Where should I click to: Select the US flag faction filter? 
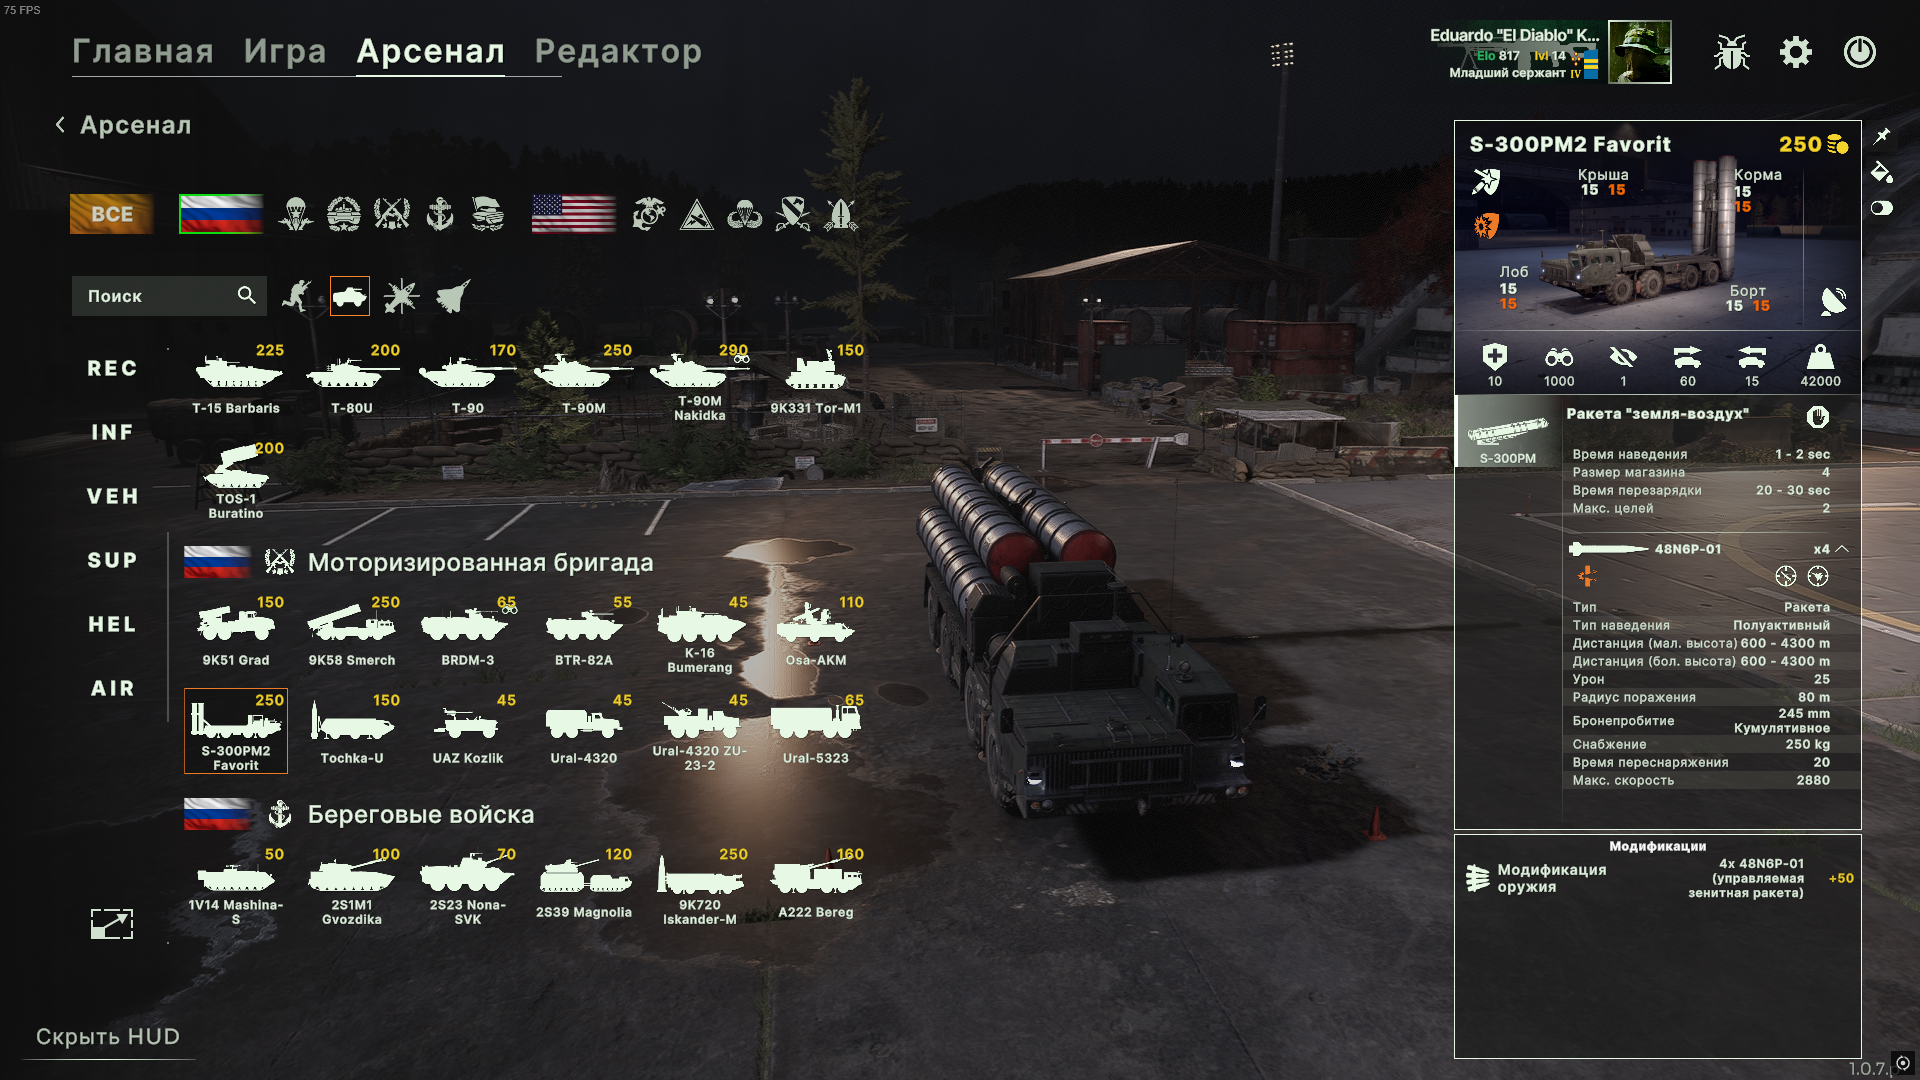click(x=574, y=214)
